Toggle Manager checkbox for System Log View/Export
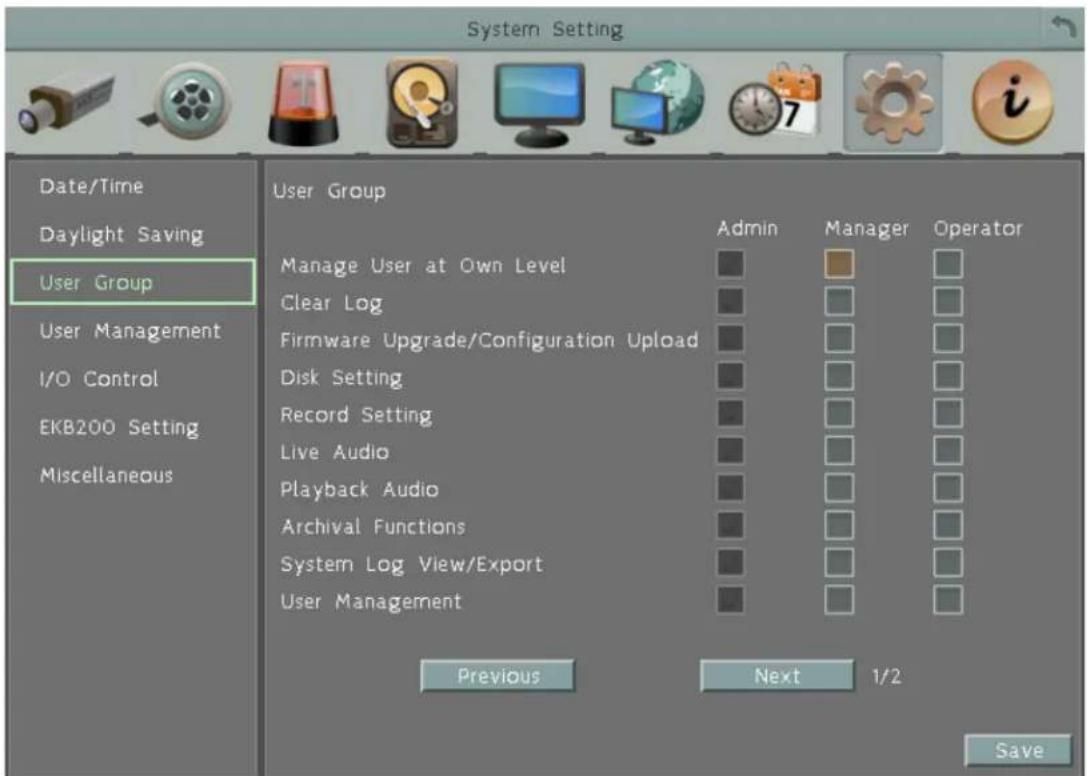This screenshot has height=776, width=1087. point(839,563)
